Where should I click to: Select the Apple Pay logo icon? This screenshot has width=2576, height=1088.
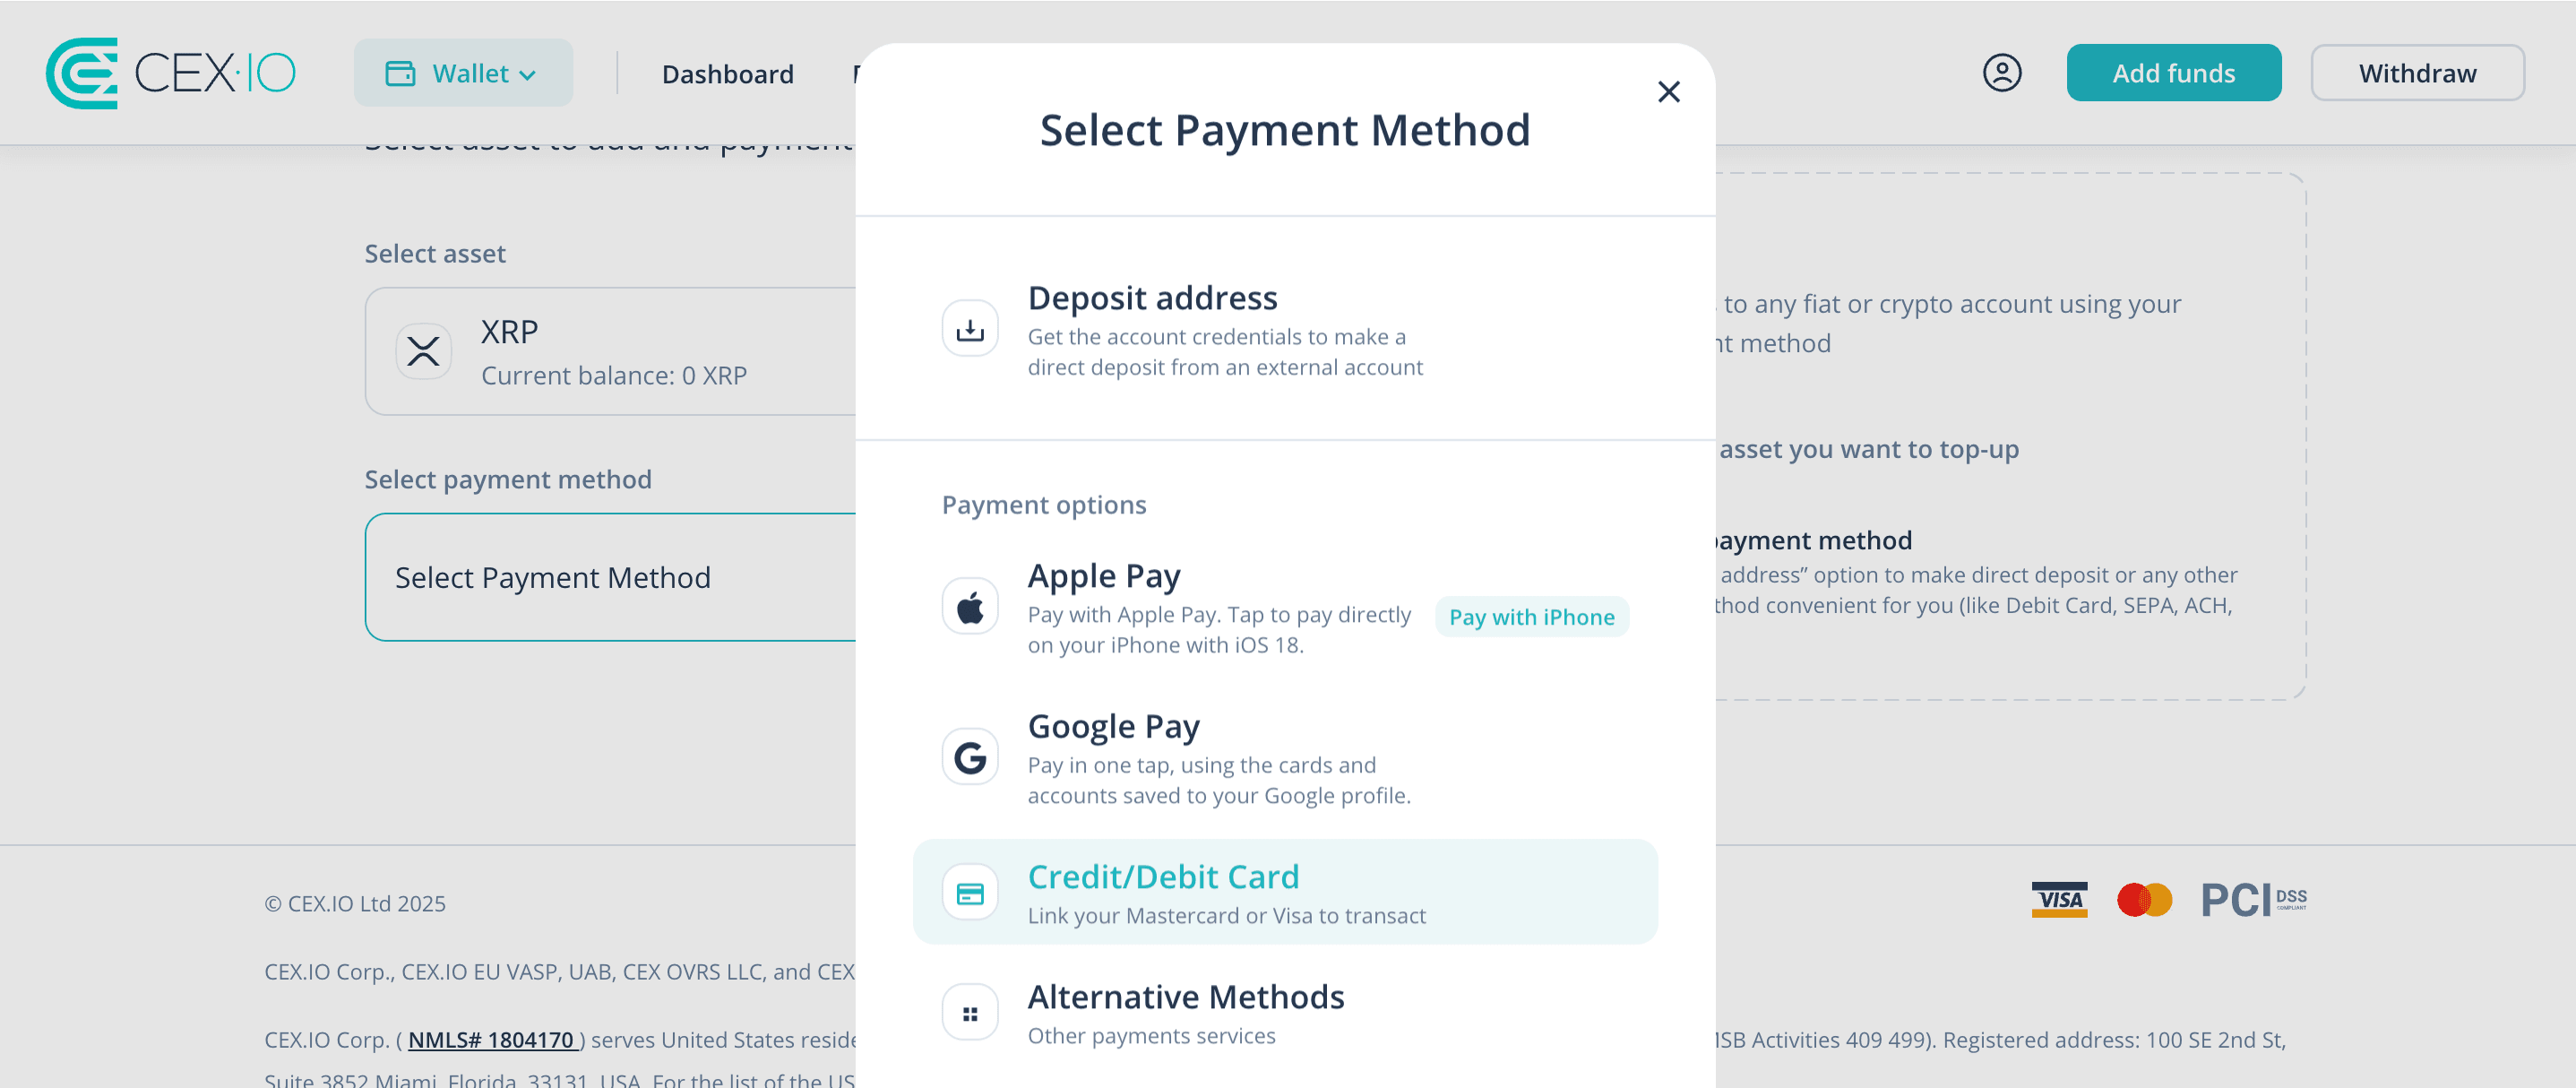tap(970, 607)
